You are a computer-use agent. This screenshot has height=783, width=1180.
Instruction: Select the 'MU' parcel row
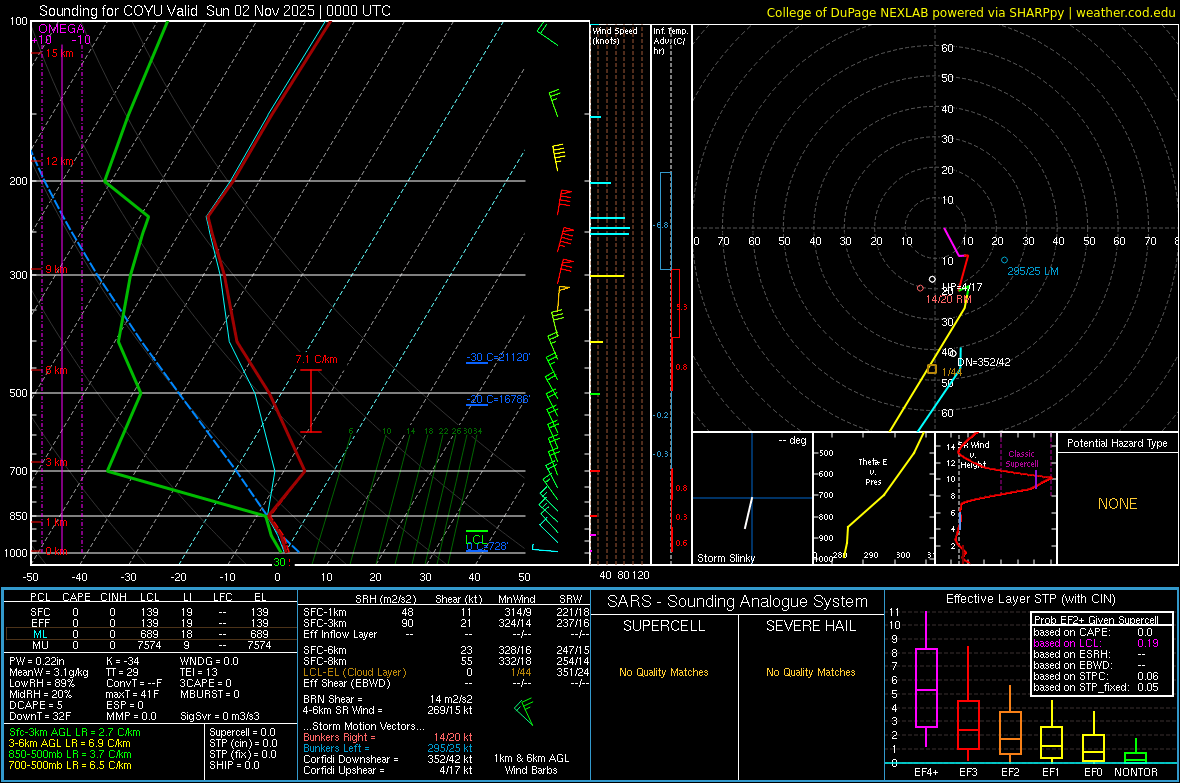click(x=150, y=645)
